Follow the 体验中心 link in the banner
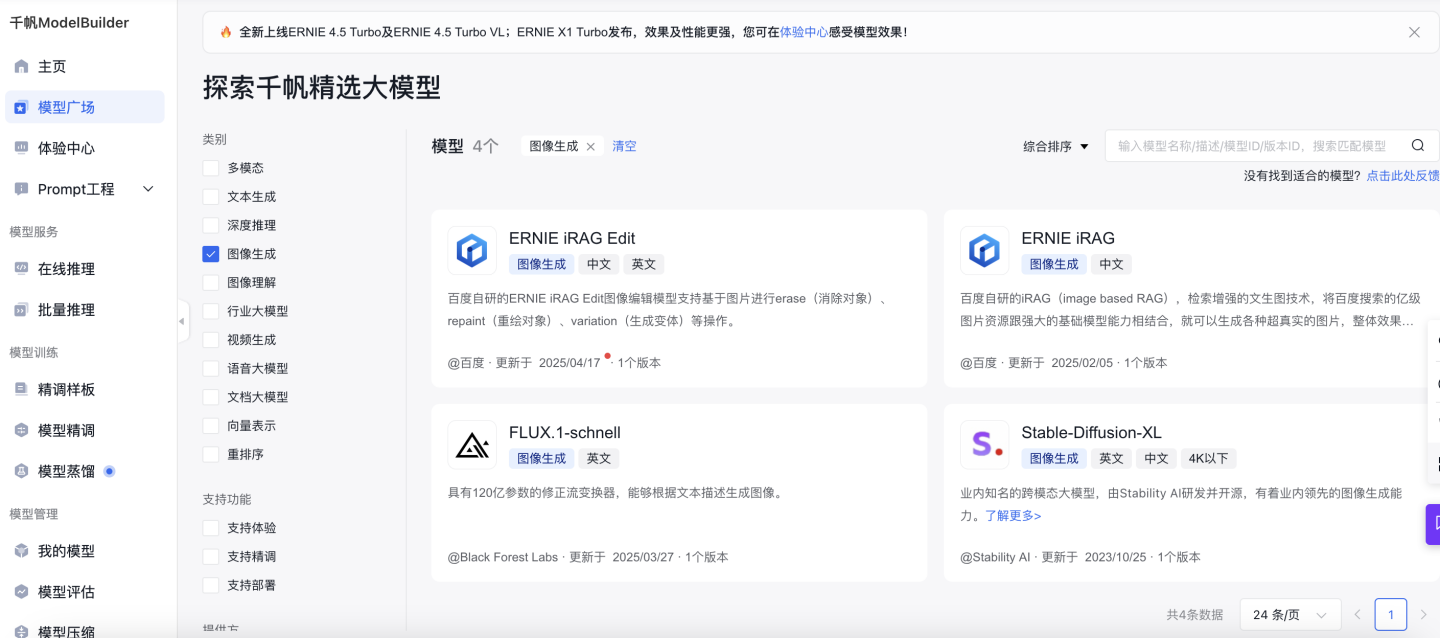Viewport: 1440px width, 638px height. (x=804, y=32)
